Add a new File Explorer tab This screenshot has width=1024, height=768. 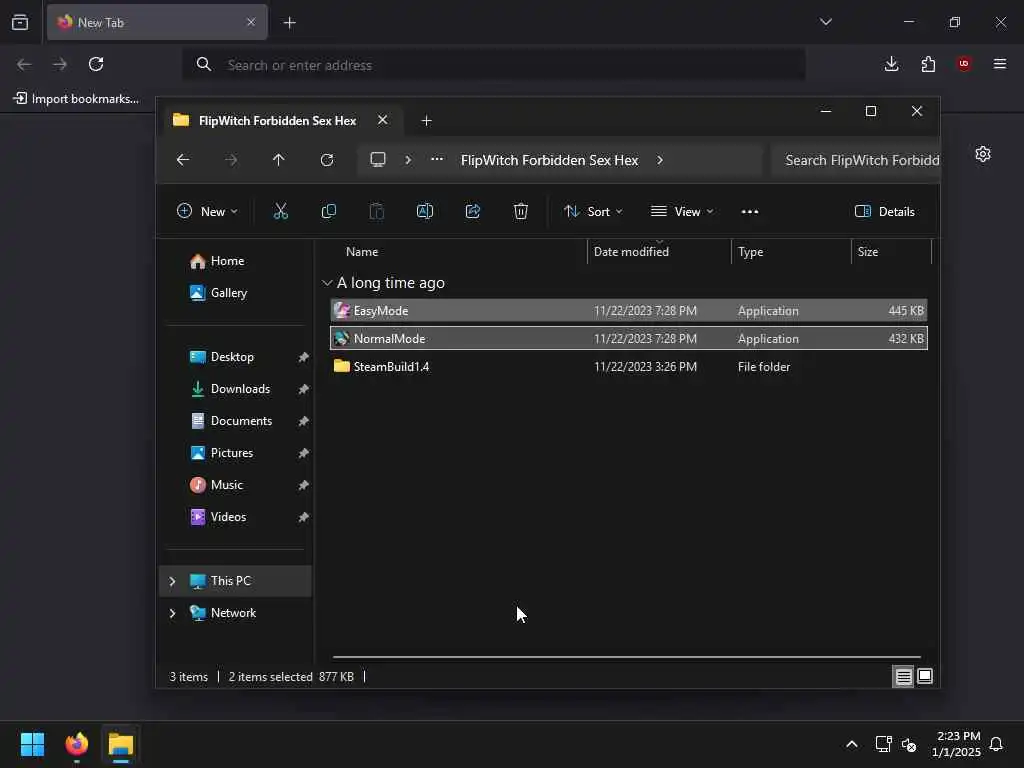426,121
